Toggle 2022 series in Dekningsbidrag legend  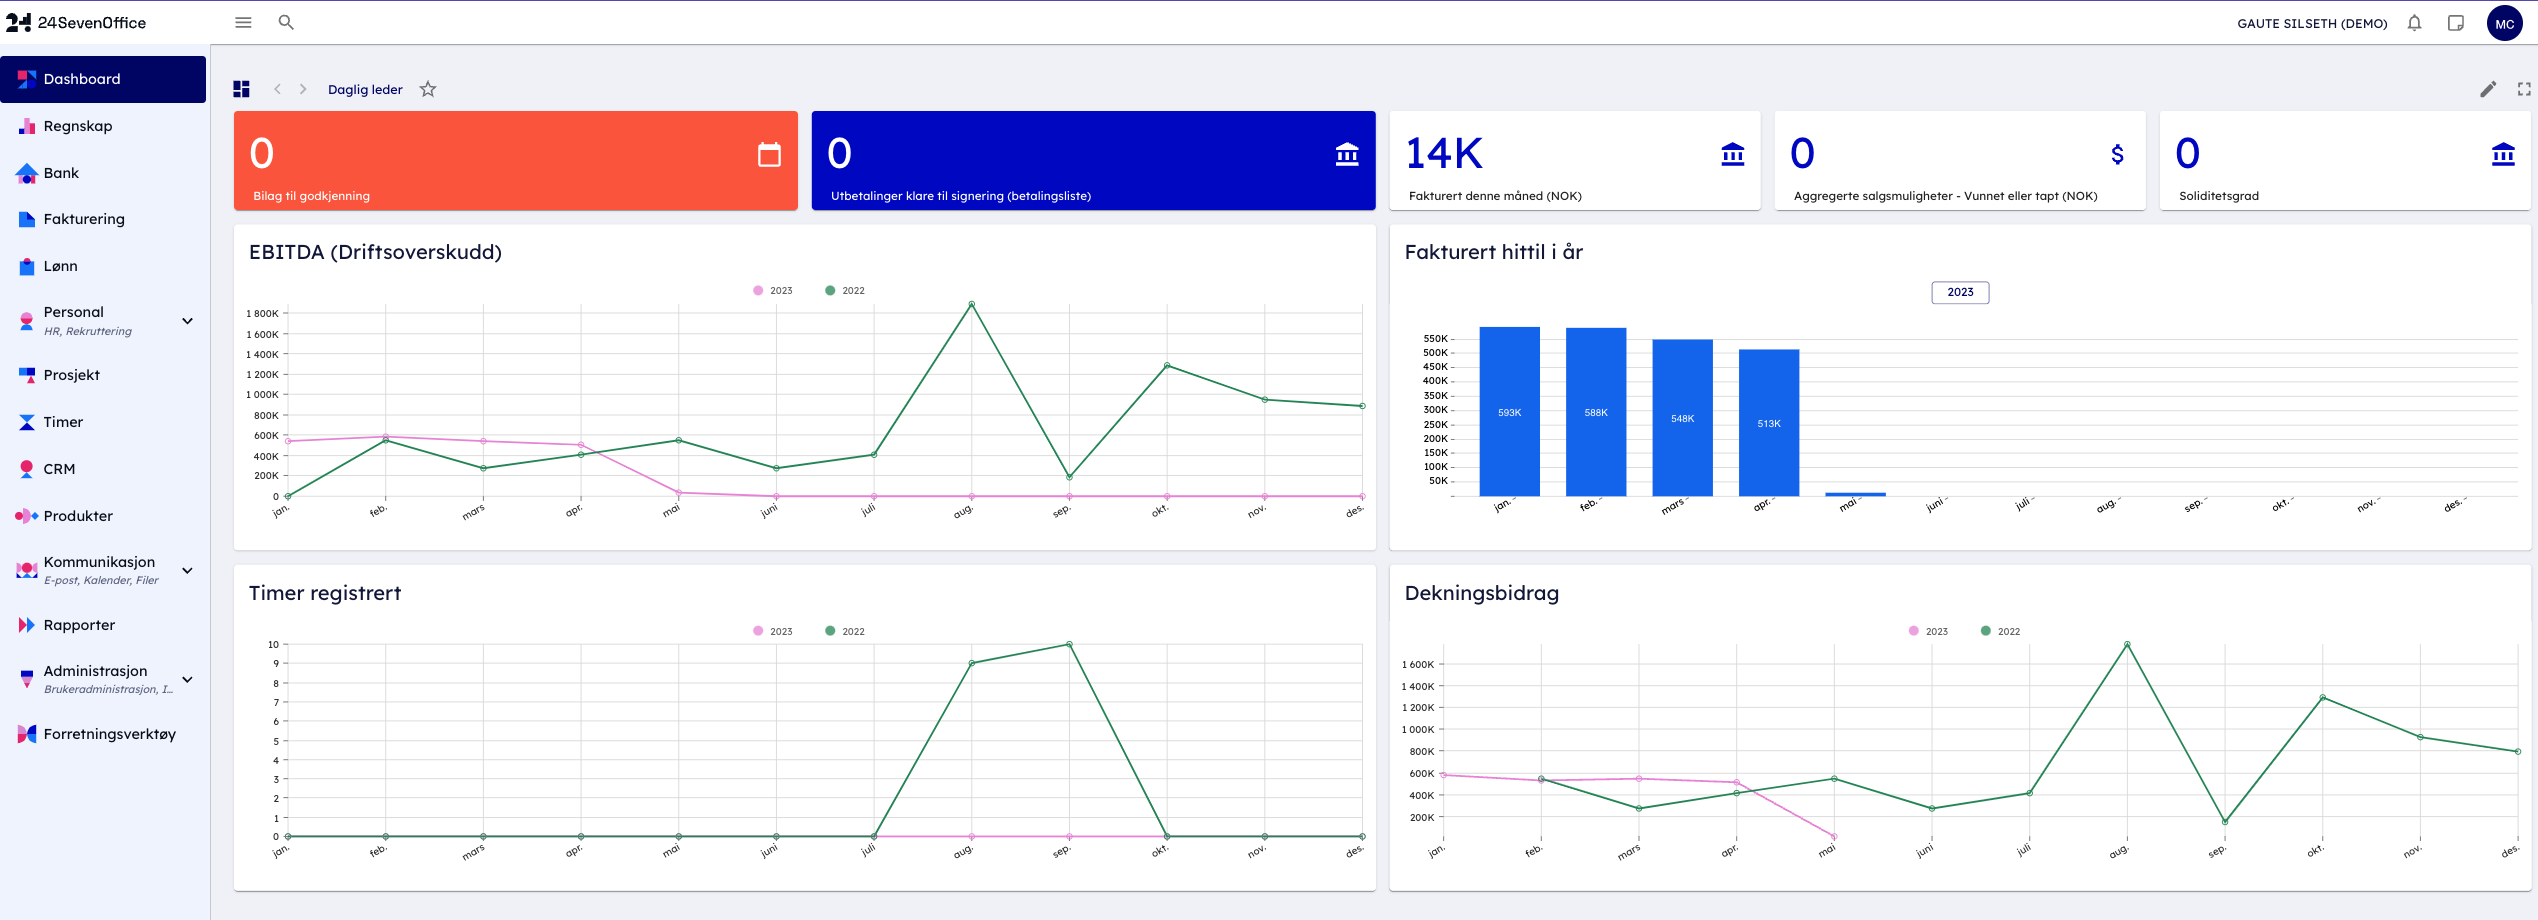[x=2000, y=632]
